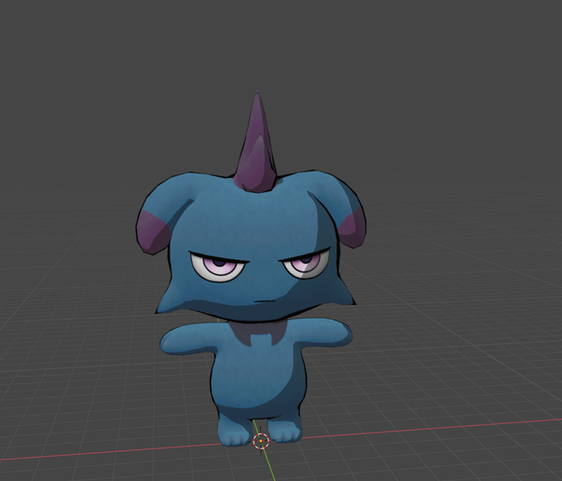
Task: Click the character's eye on the shaded side
Action: click(306, 265)
